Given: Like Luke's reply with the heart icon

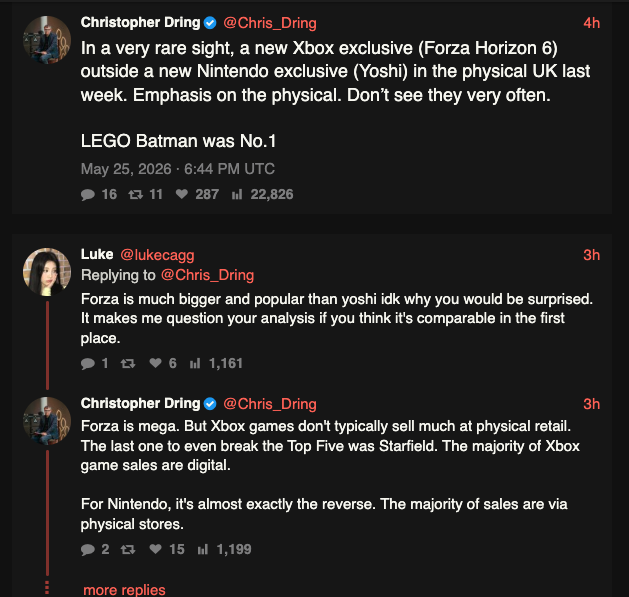Looking at the screenshot, I should 155,363.
